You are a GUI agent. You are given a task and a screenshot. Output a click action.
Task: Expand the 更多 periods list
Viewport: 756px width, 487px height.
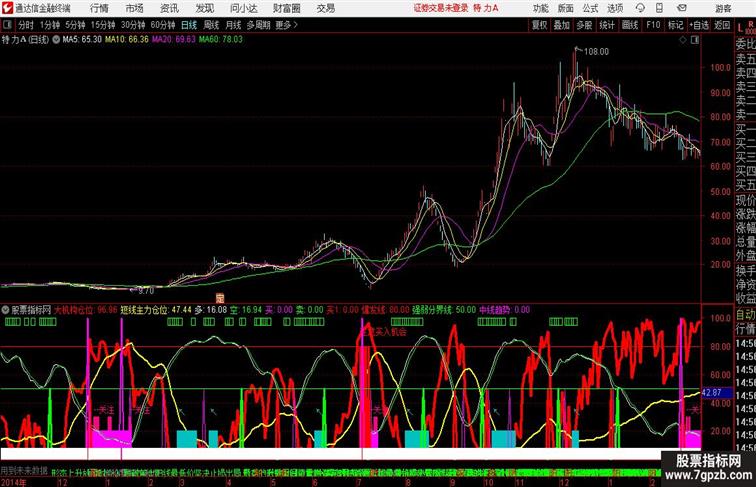tap(286, 25)
